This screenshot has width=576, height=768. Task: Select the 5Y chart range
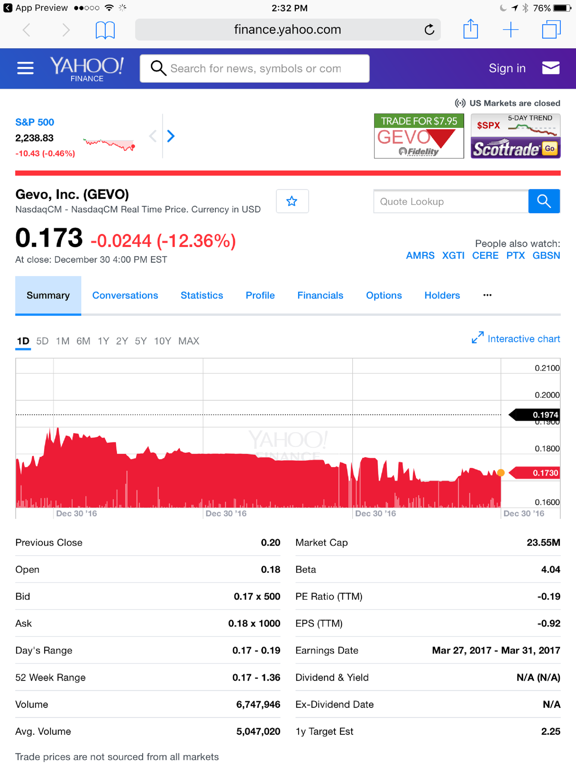(141, 341)
